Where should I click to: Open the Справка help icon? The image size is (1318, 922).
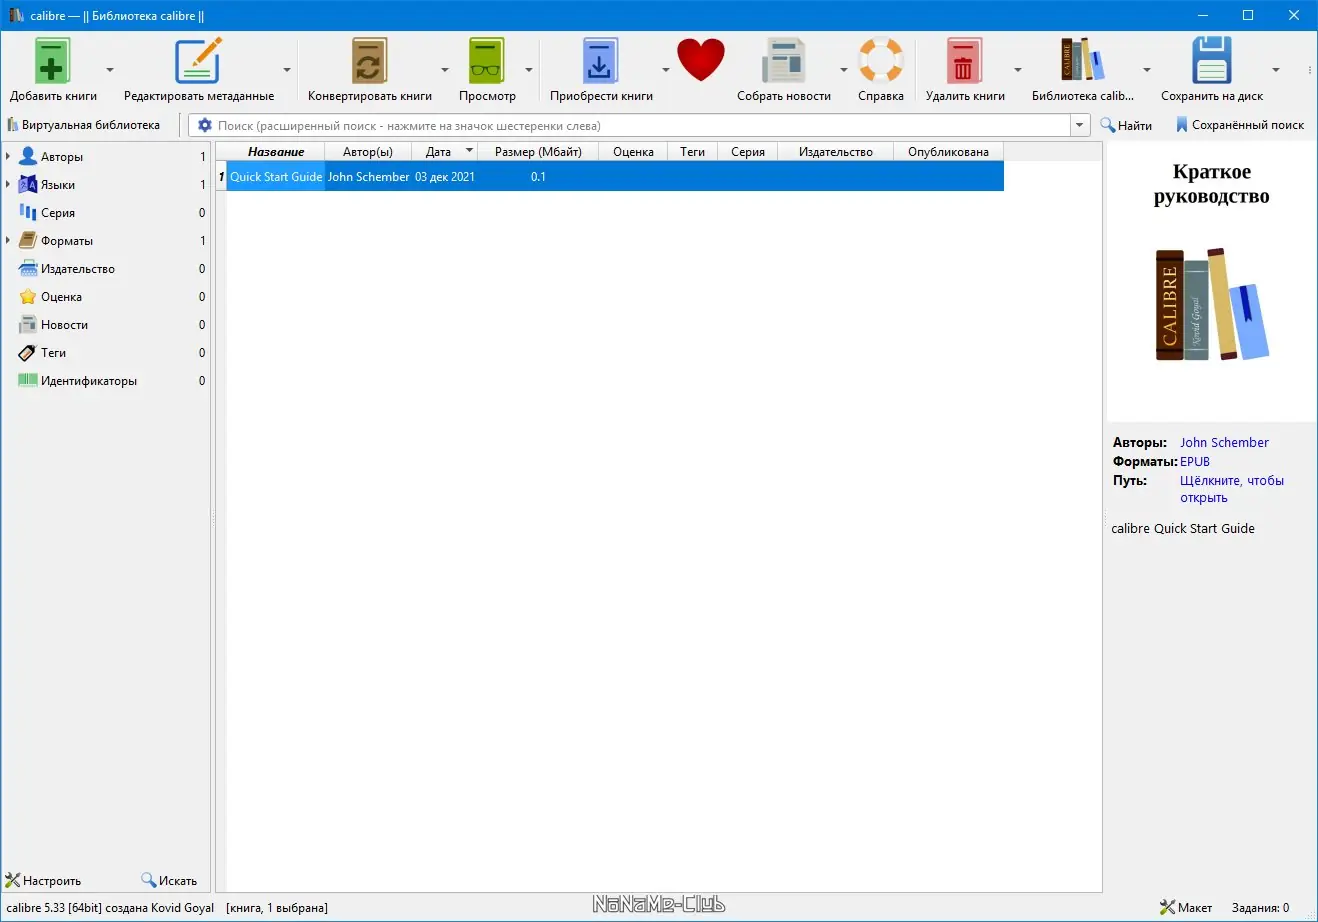(x=881, y=61)
